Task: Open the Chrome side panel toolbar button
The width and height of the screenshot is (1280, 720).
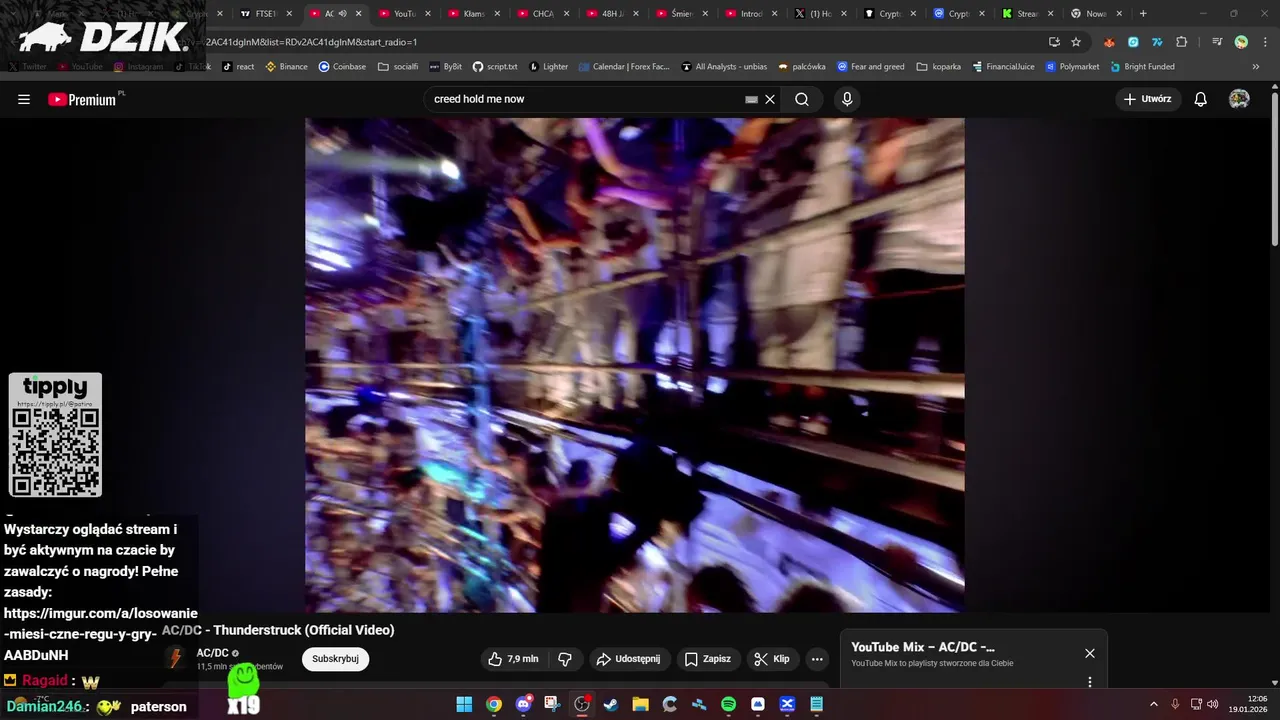Action: (1217, 42)
